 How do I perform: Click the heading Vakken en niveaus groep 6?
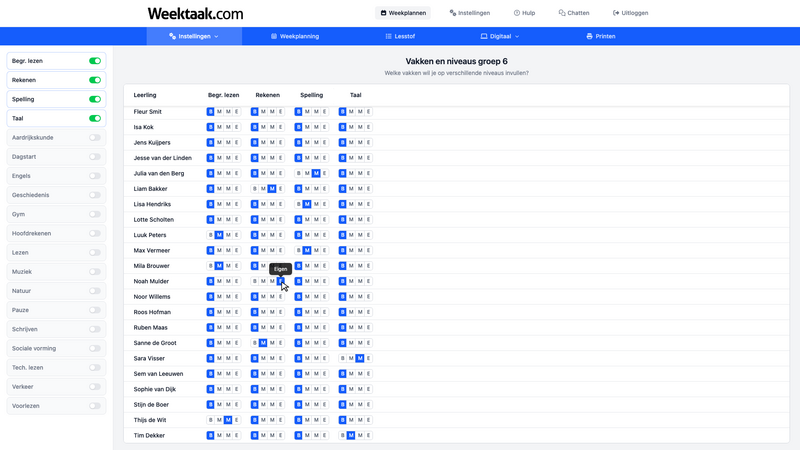456,61
